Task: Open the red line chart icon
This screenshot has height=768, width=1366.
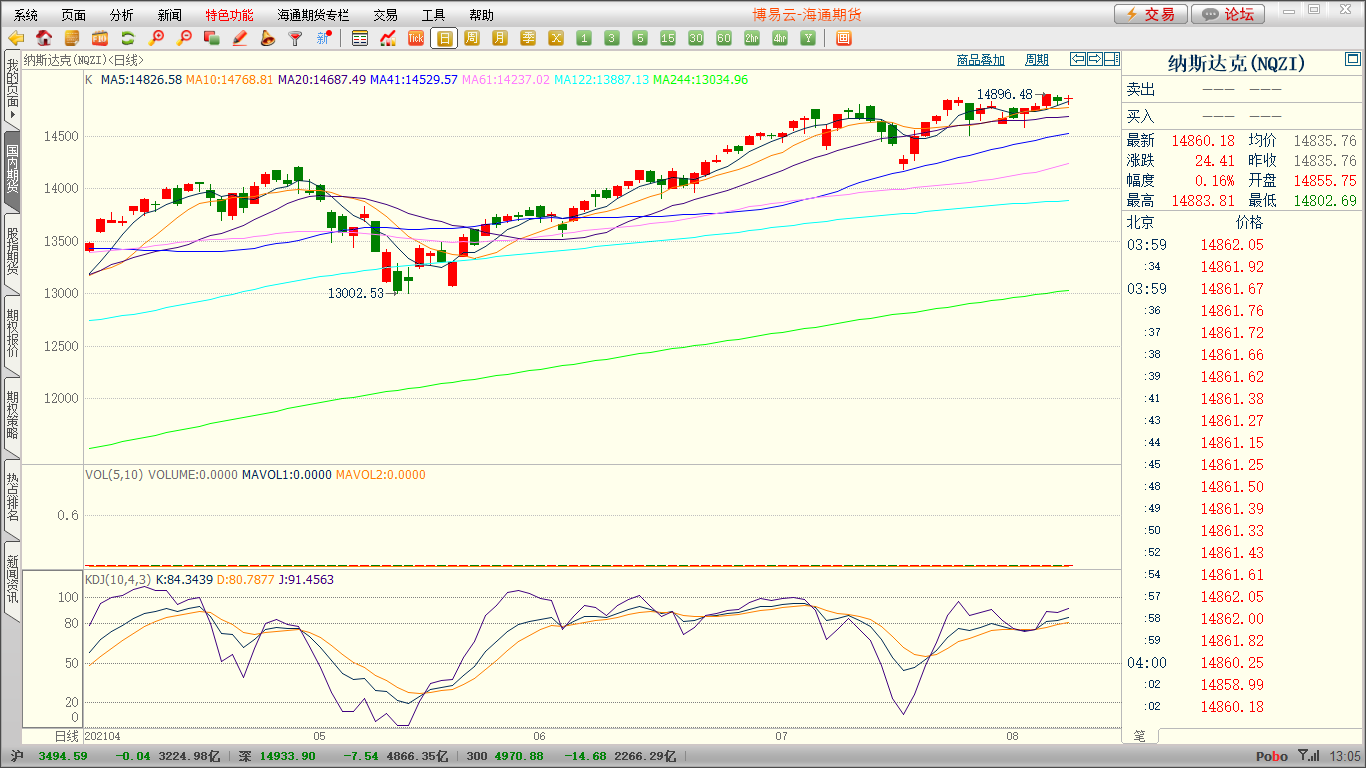Action: pos(388,38)
